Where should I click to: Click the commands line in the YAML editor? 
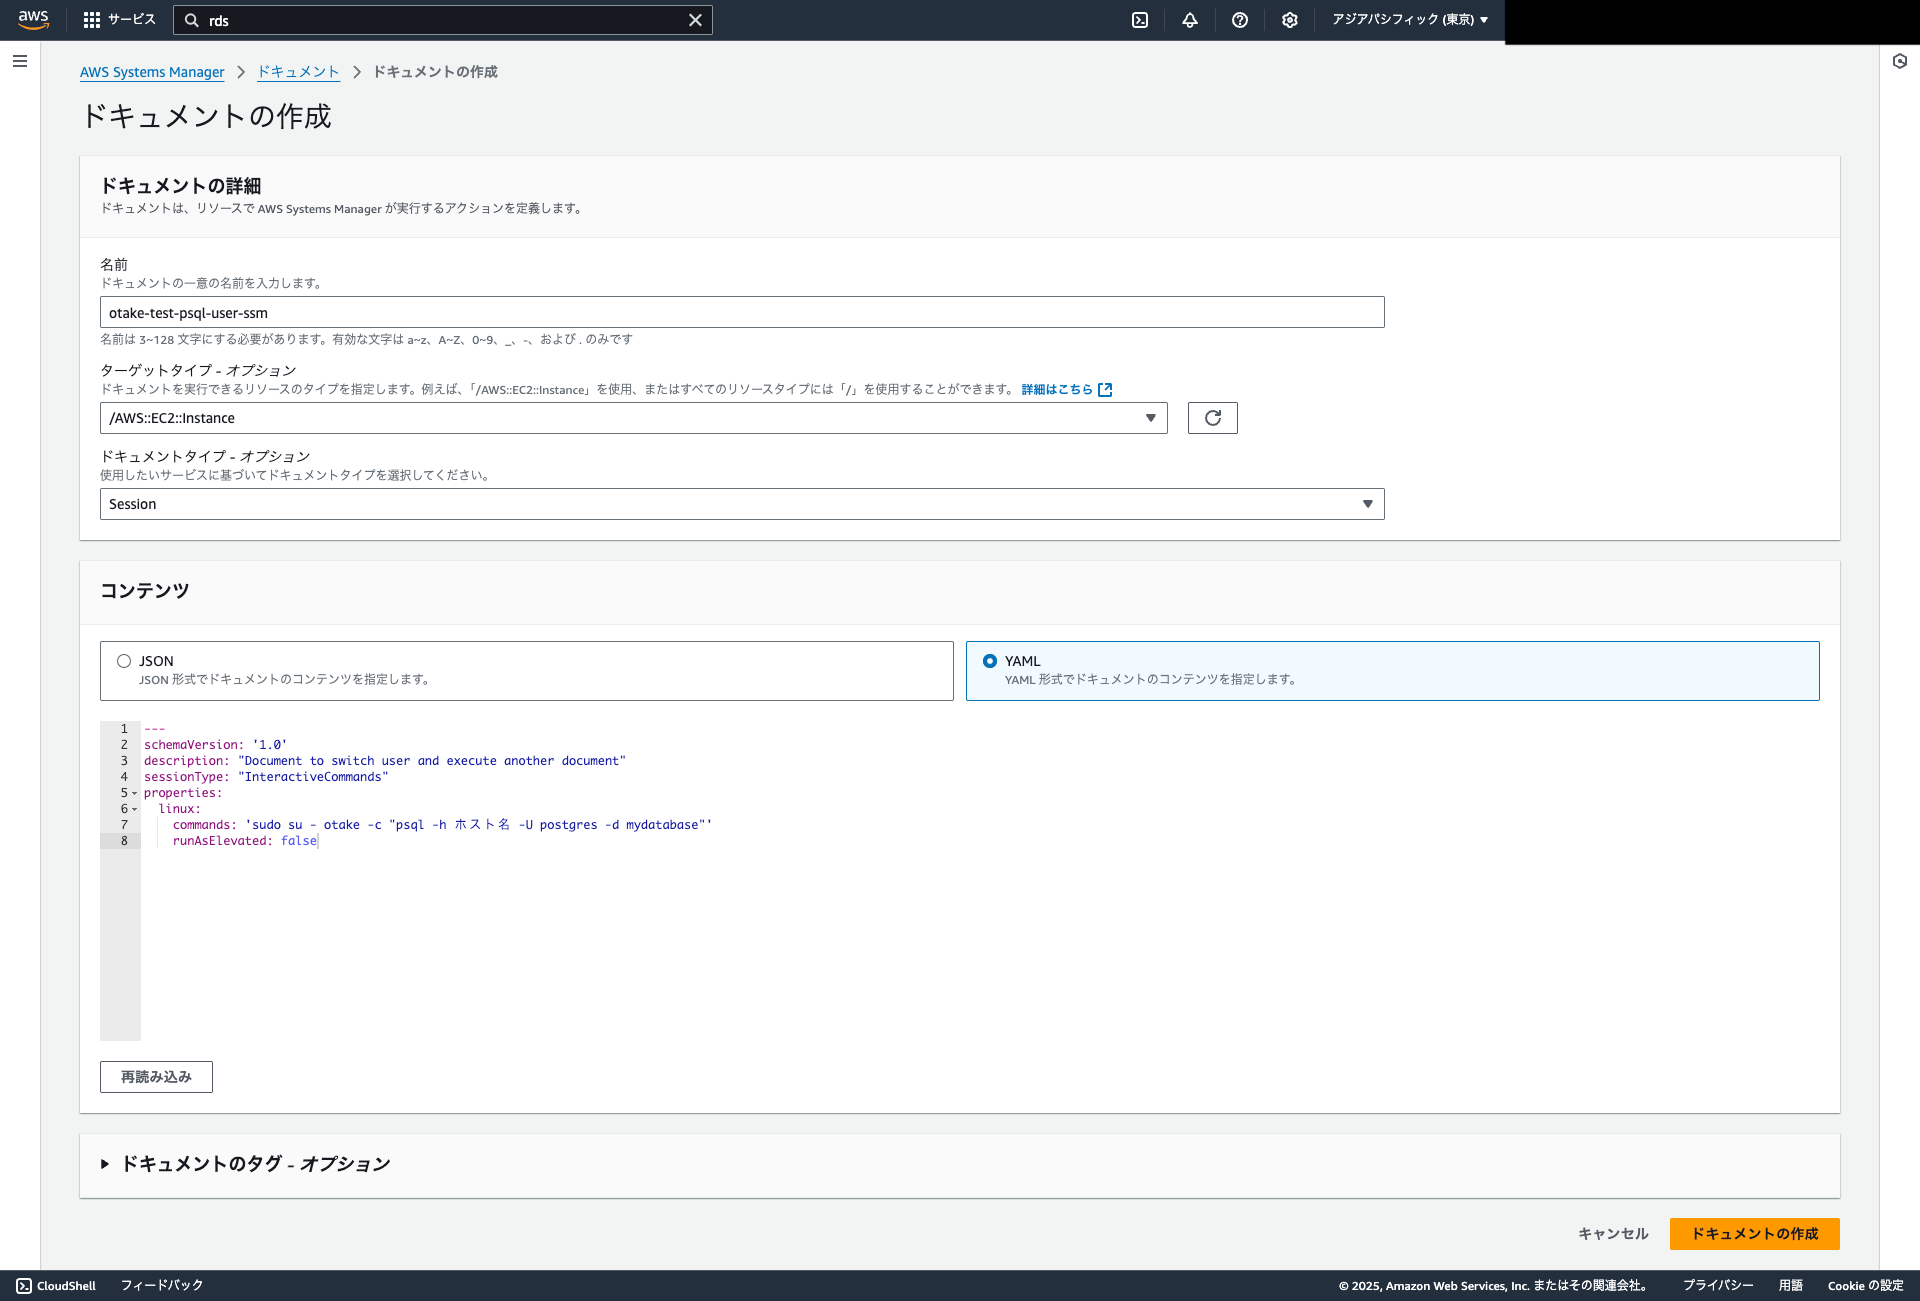point(442,825)
